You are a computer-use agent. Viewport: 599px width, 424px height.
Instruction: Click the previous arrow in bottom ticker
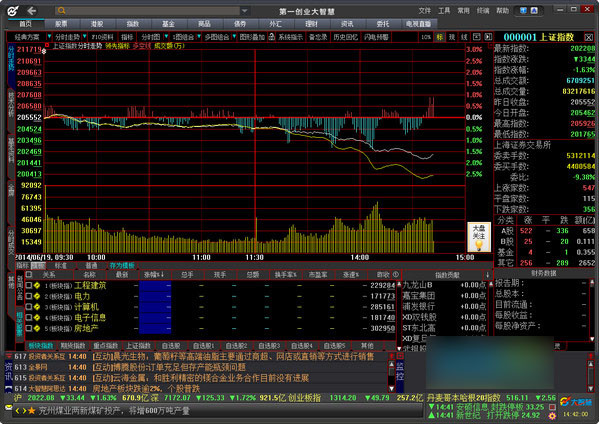pos(17,411)
